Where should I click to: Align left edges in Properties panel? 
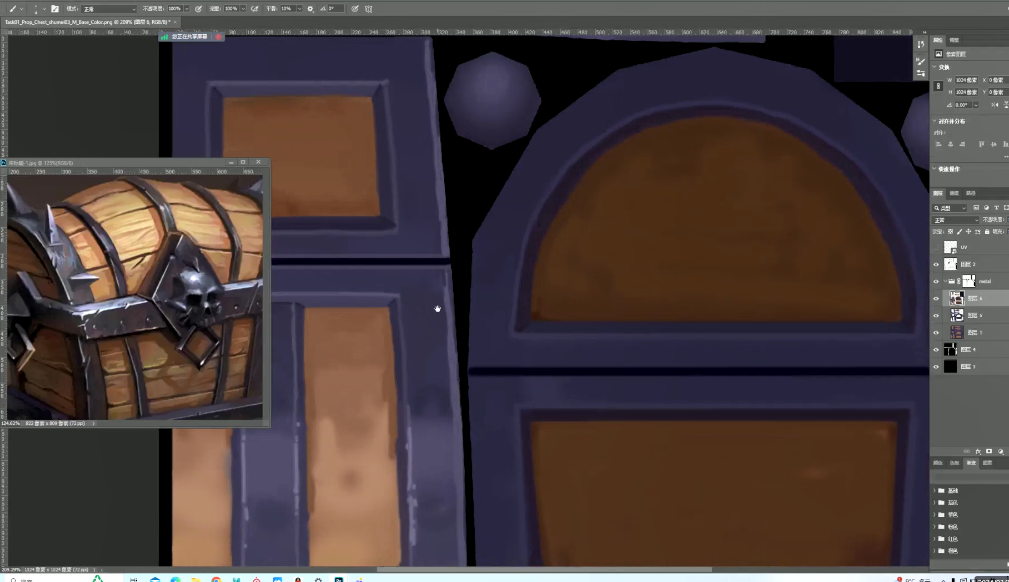pos(938,144)
